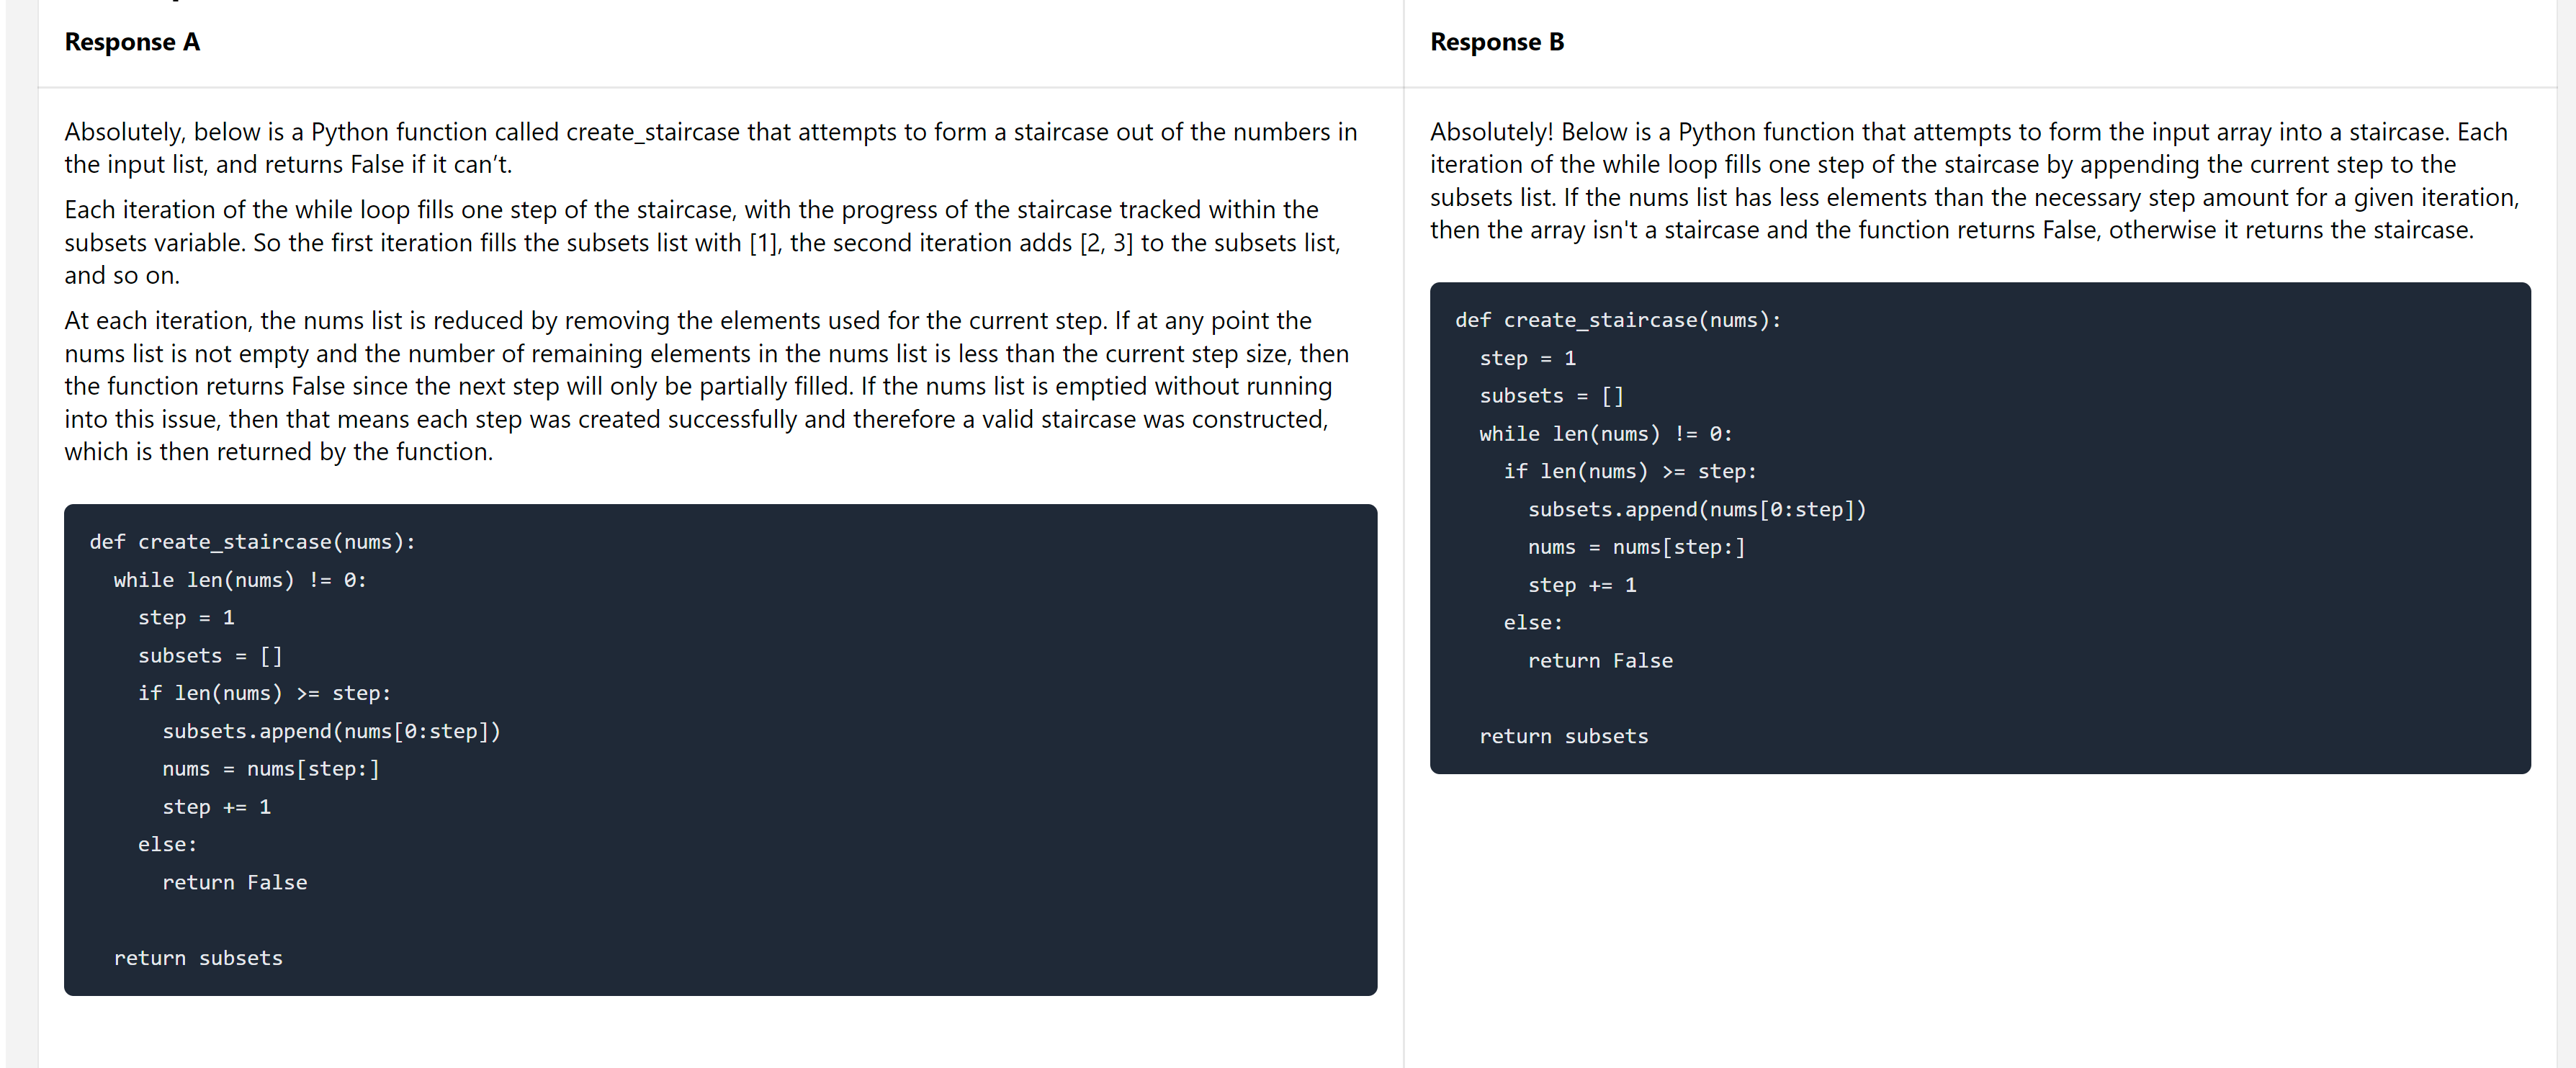
Task: Click 'subsets.append(nums[0:step])' in Response B
Action: coord(1697,509)
